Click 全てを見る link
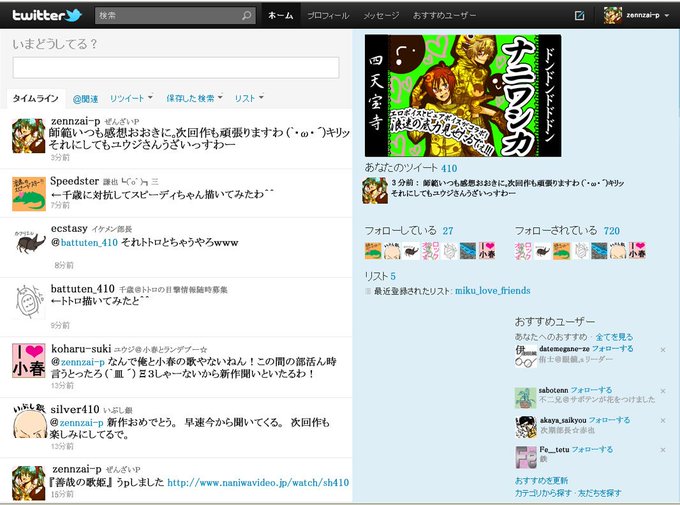The image size is (680, 505). [614, 337]
